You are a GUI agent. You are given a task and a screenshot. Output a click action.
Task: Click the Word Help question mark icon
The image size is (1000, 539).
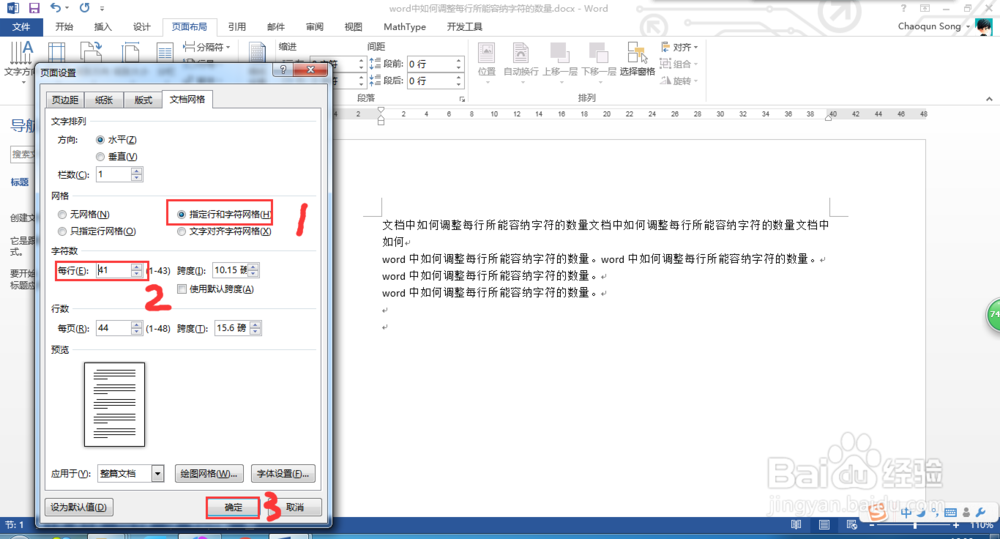(903, 8)
